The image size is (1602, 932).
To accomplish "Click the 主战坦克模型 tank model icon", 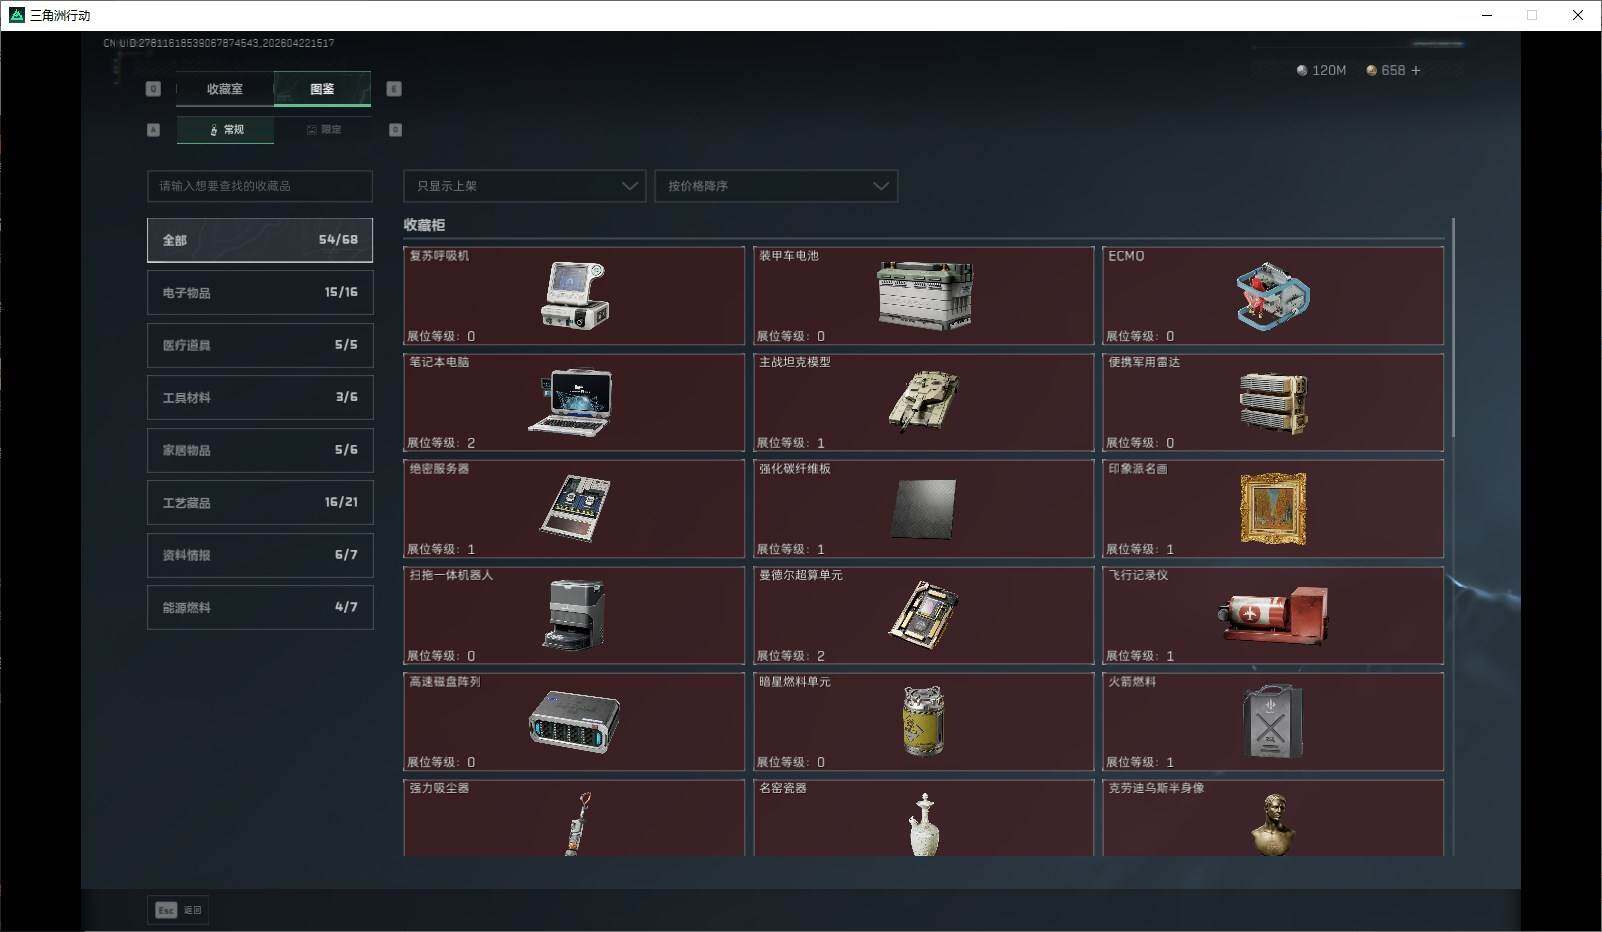I will (x=923, y=401).
